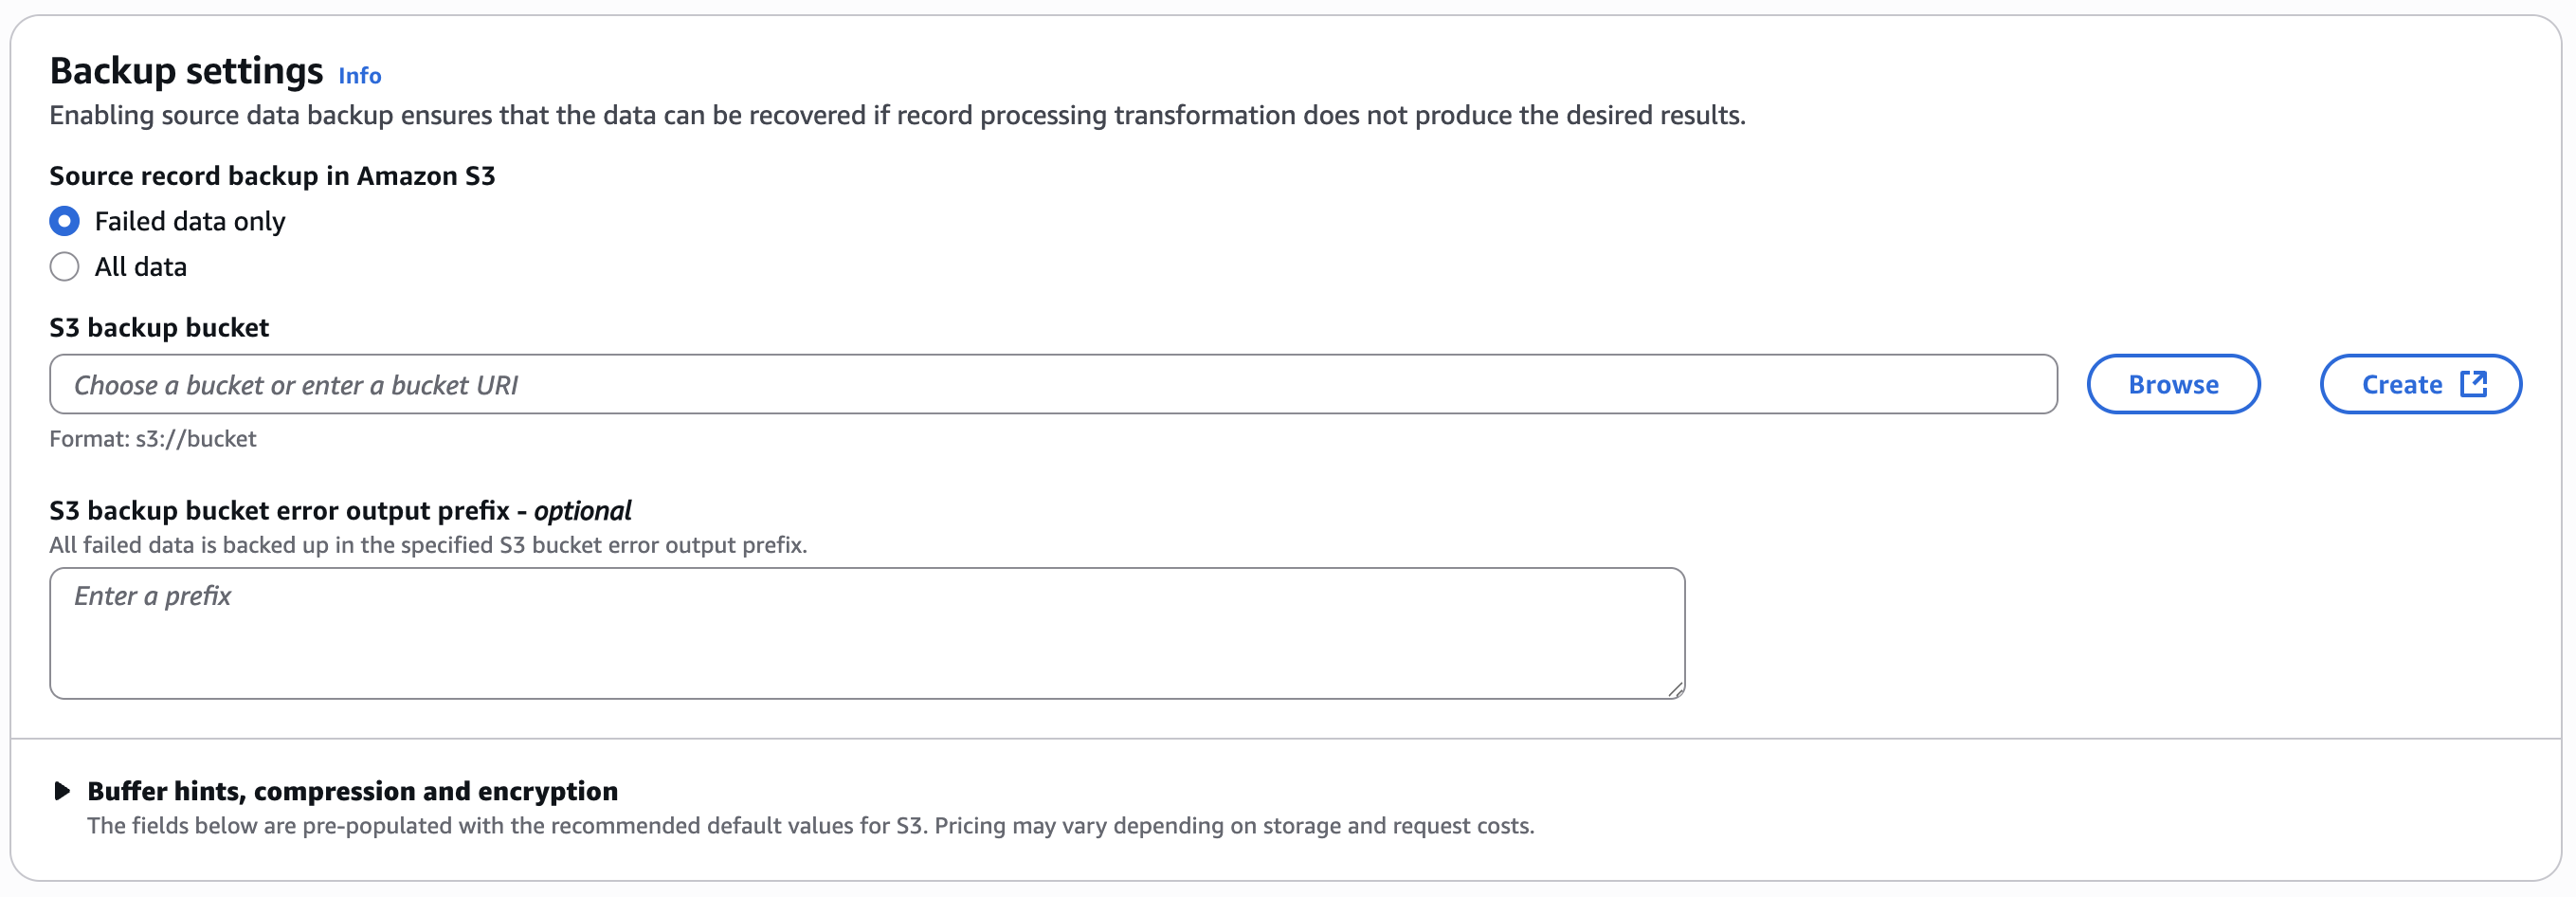Click the Backup settings heading
The height and width of the screenshot is (897, 2576).
[x=186, y=70]
